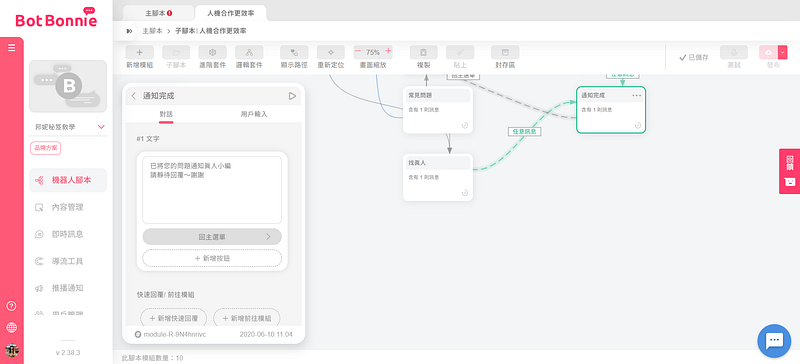The width and height of the screenshot is (800, 364).
Task: Click the version text v 2.38.3
Action: coord(68,353)
